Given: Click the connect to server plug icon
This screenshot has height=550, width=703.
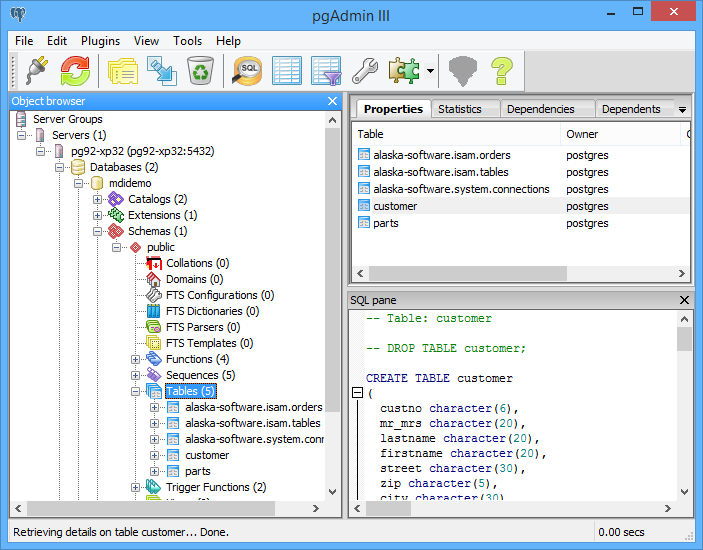Looking at the screenshot, I should coord(38,70).
